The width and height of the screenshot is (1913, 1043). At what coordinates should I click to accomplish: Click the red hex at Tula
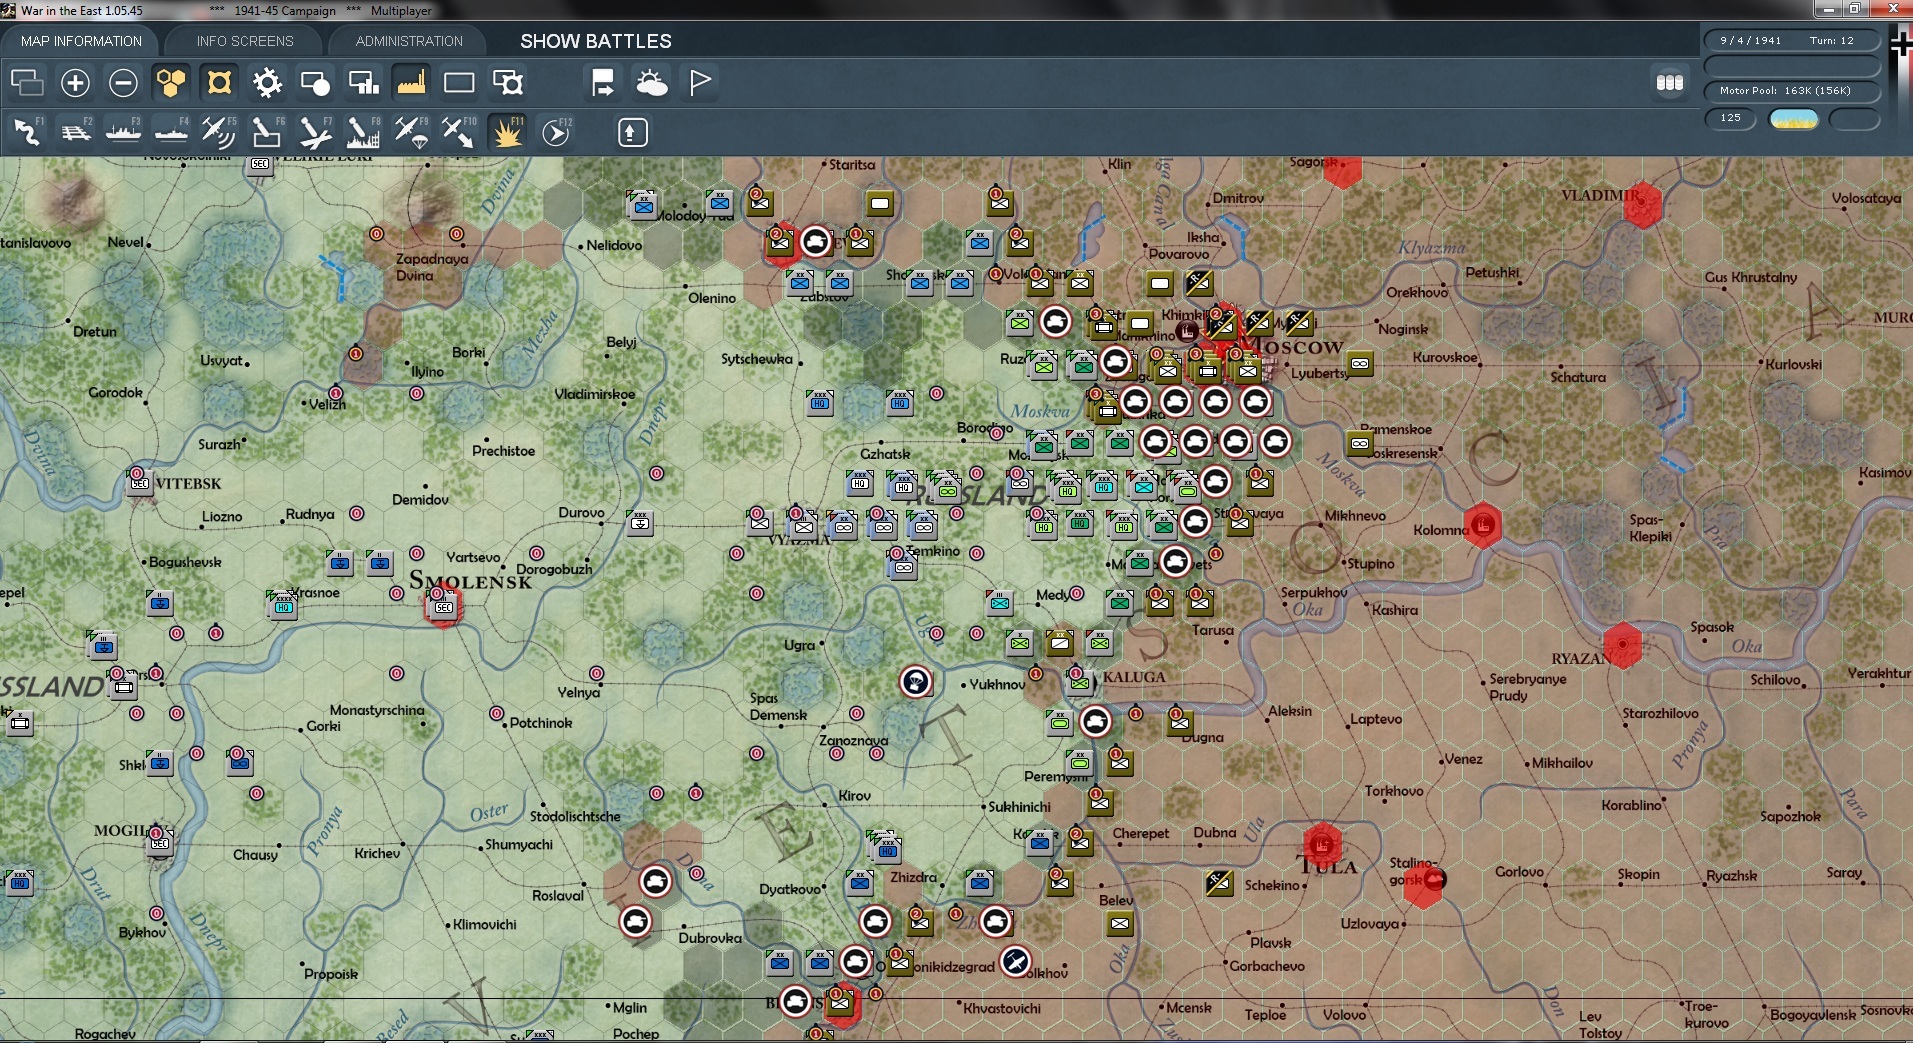[1323, 845]
